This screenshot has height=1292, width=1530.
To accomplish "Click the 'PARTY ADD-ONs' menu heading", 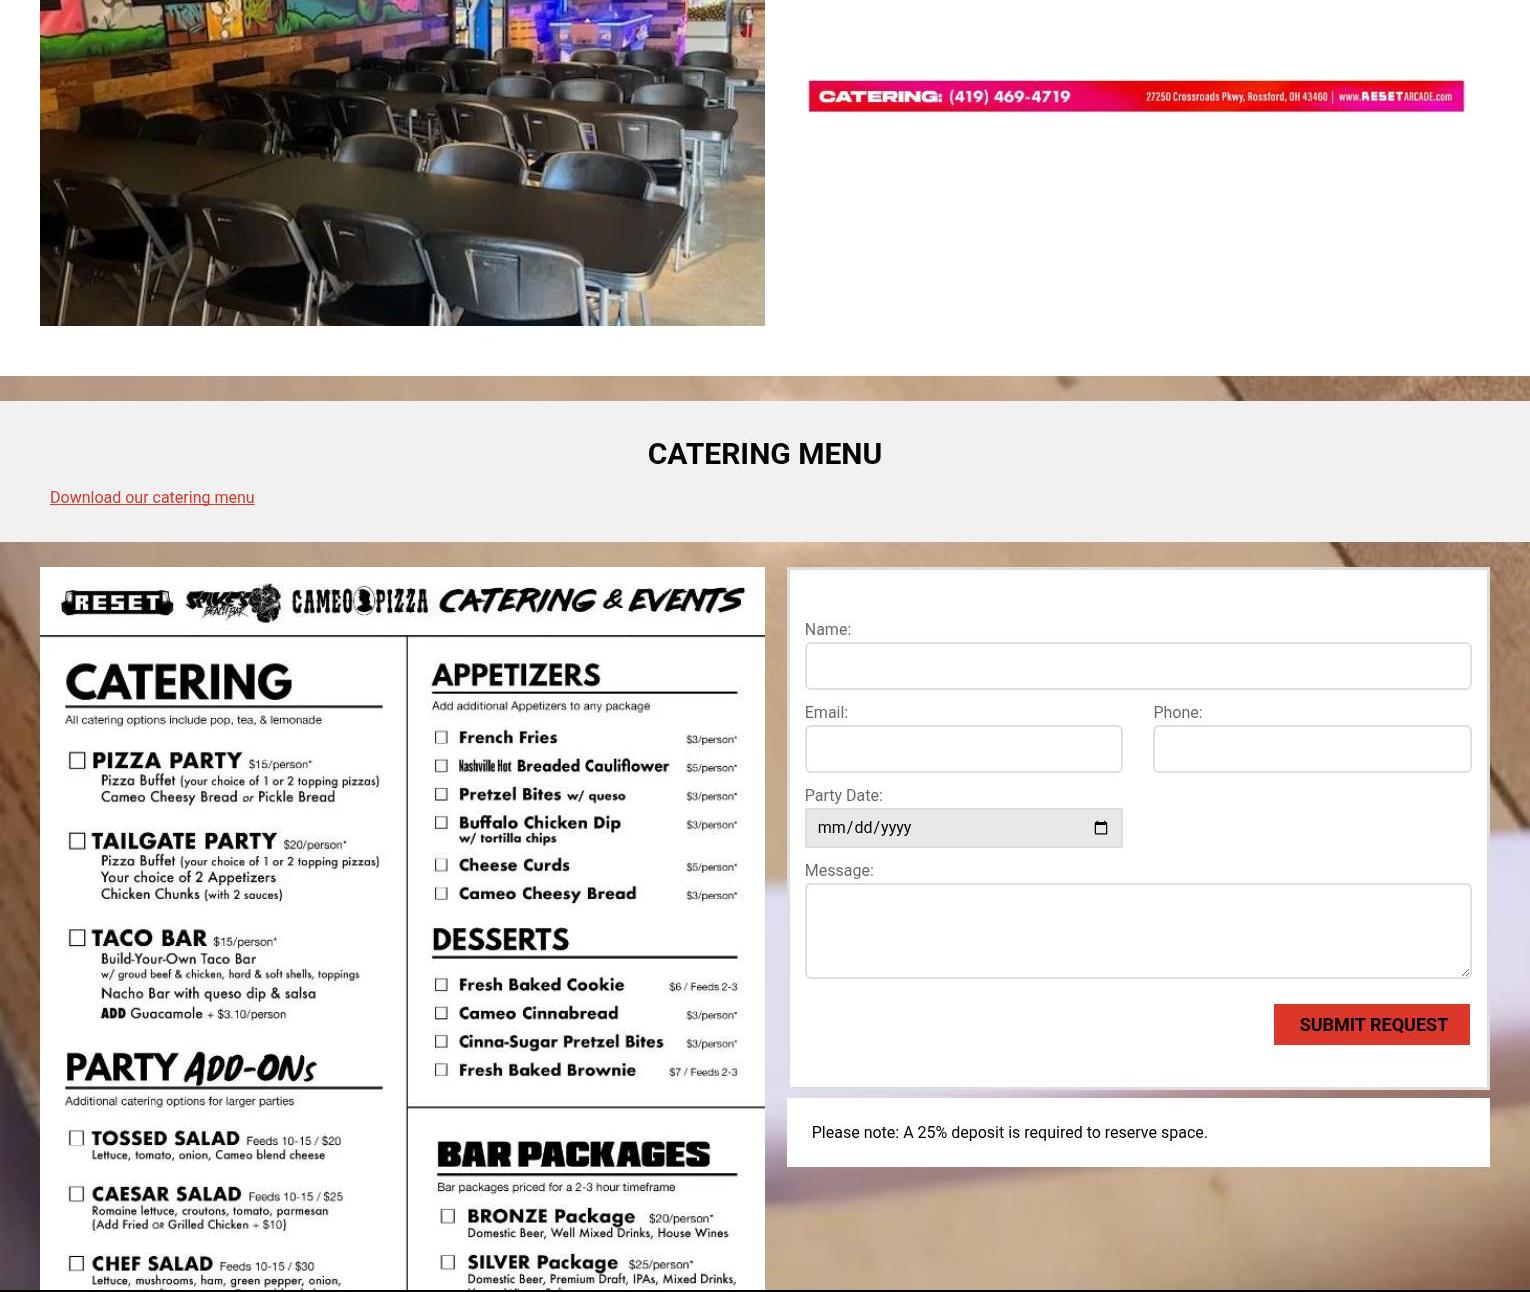I will click(190, 1068).
